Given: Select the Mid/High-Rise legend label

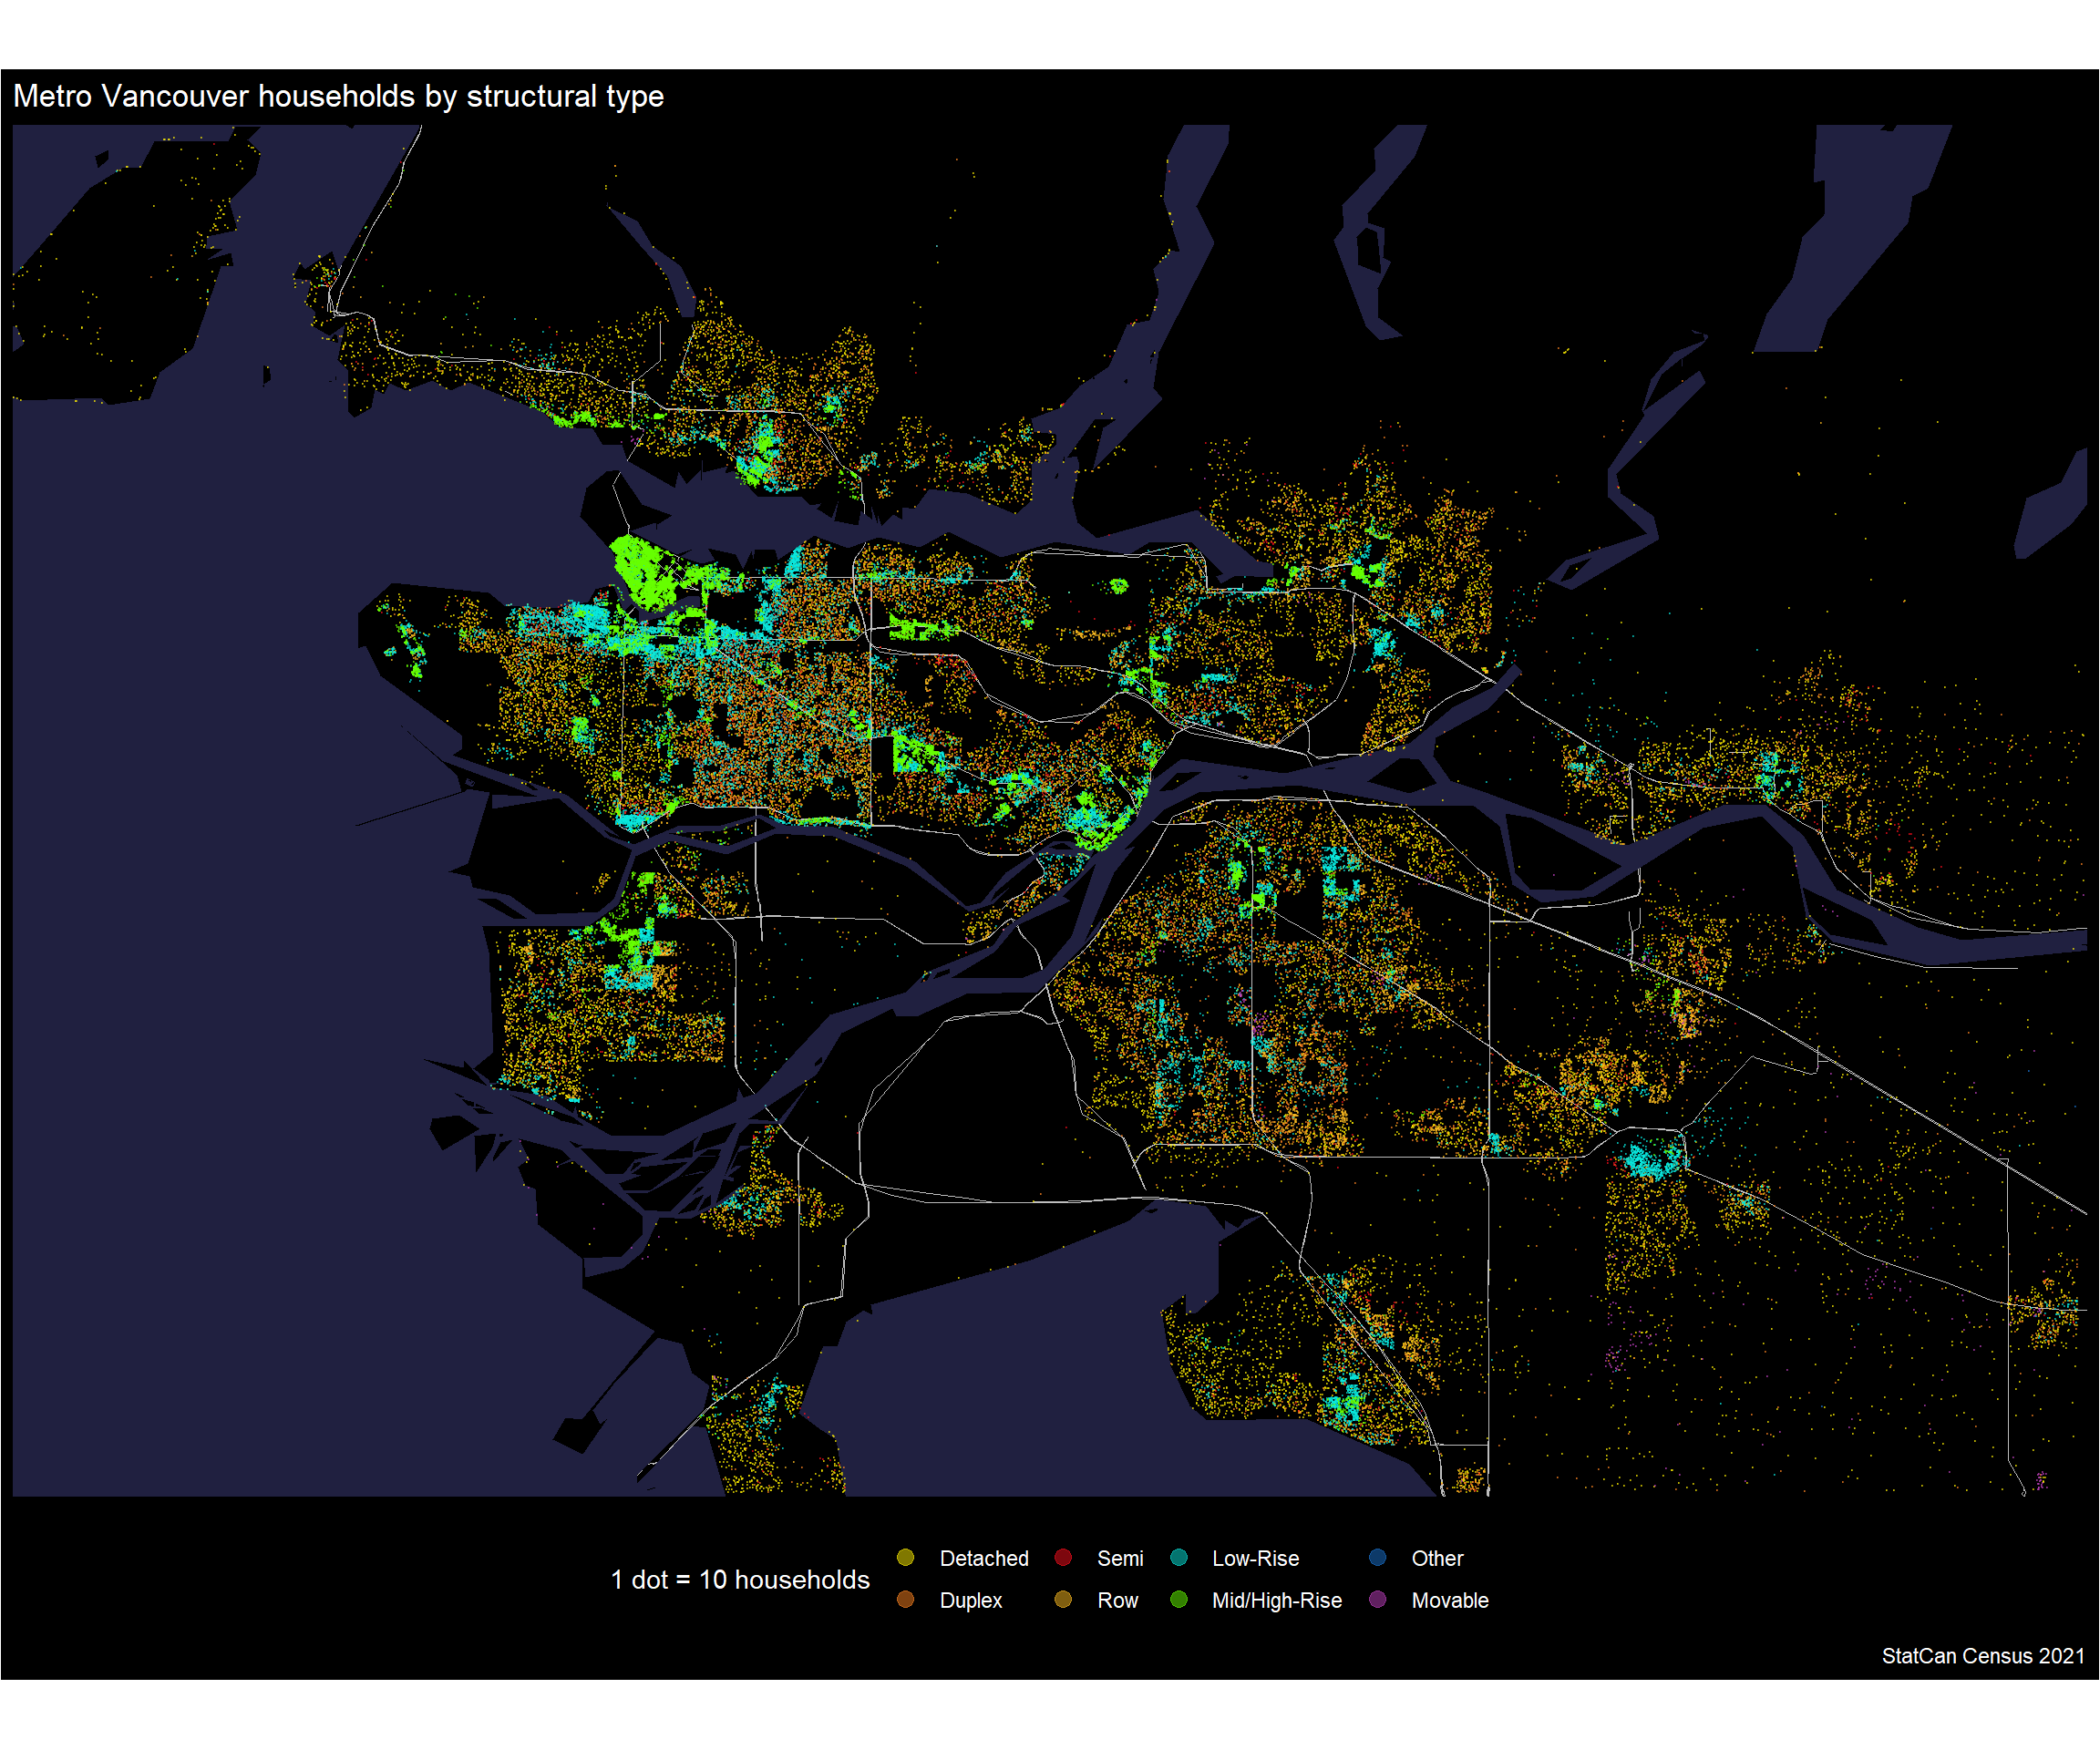Looking at the screenshot, I should click(1276, 1600).
